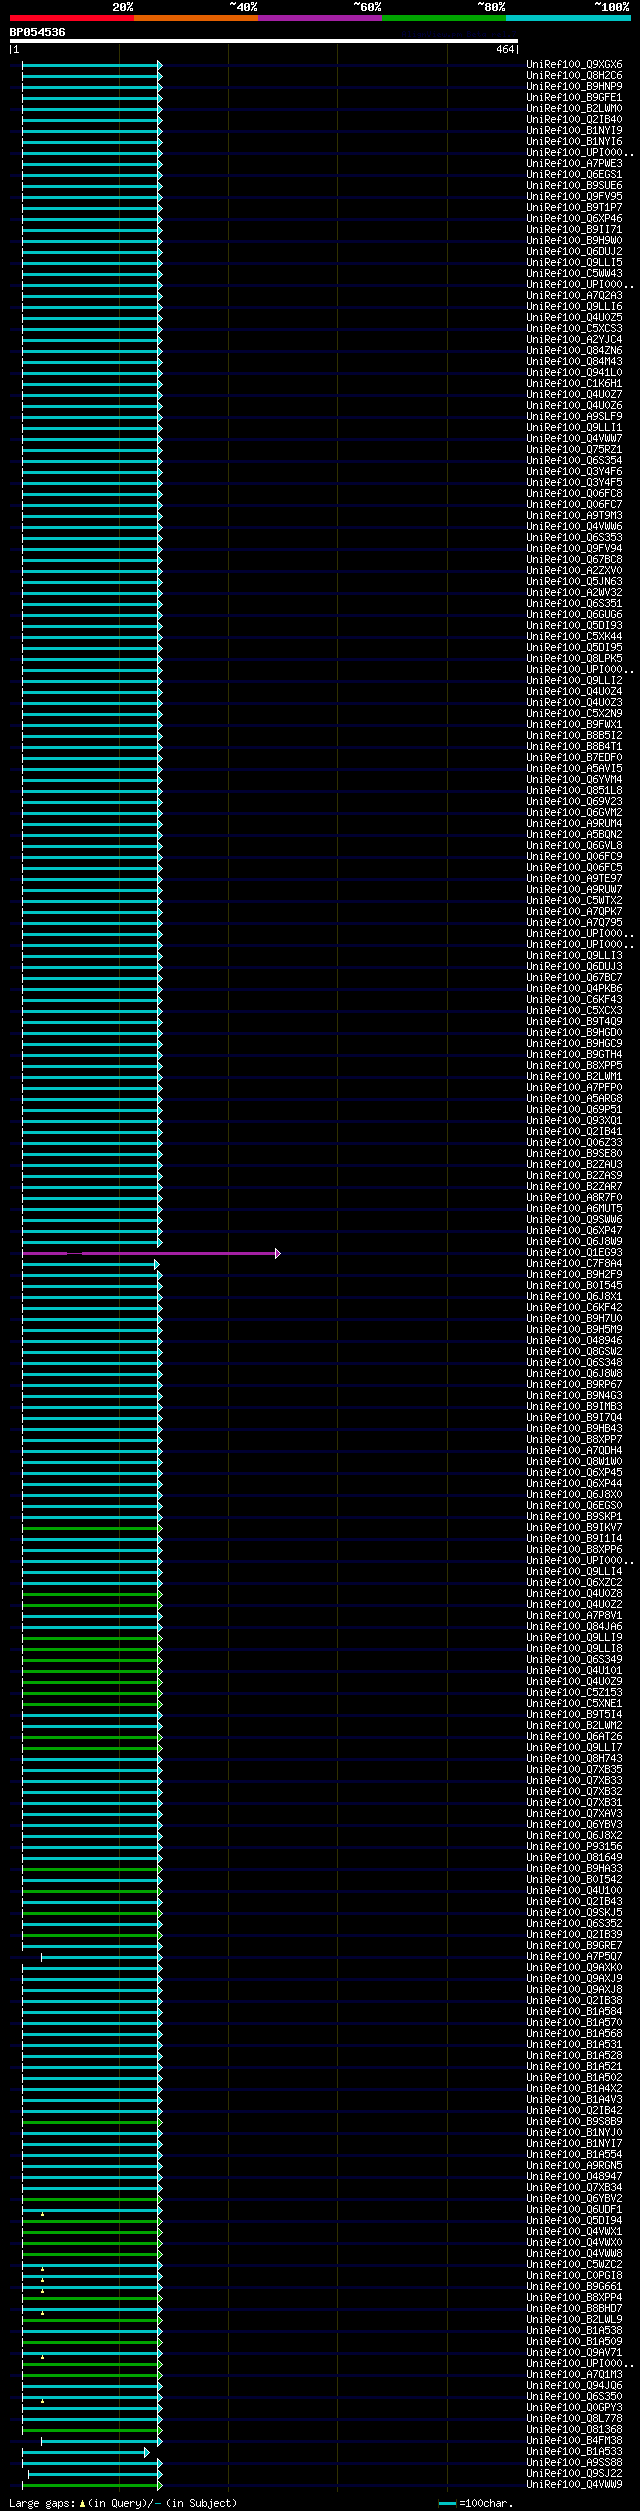
Task: Select the UniRef100_A7PWE3 label
Action: coord(574,164)
